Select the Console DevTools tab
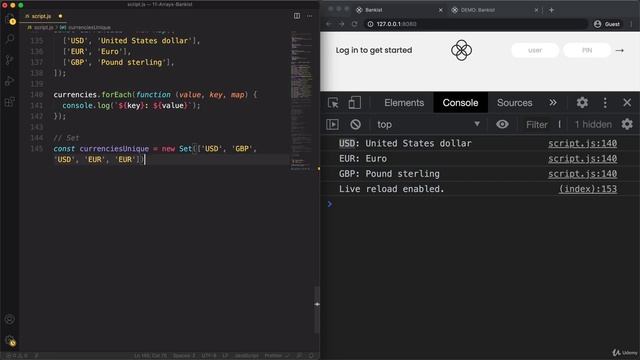 (x=460, y=102)
